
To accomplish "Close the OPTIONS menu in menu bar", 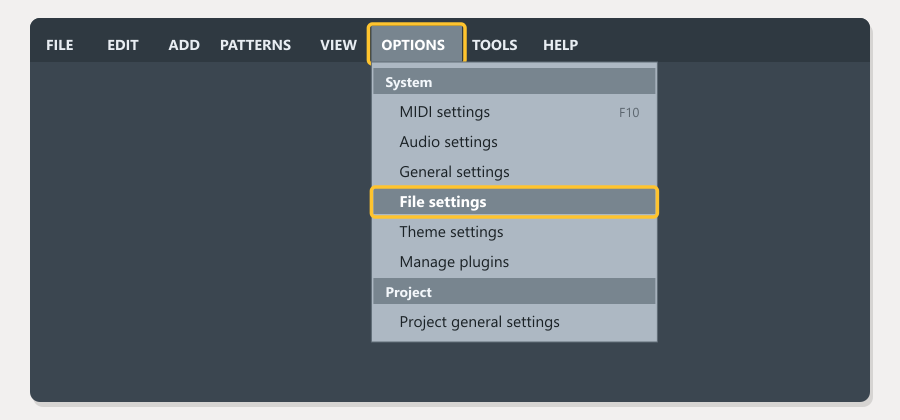I will (x=416, y=45).
